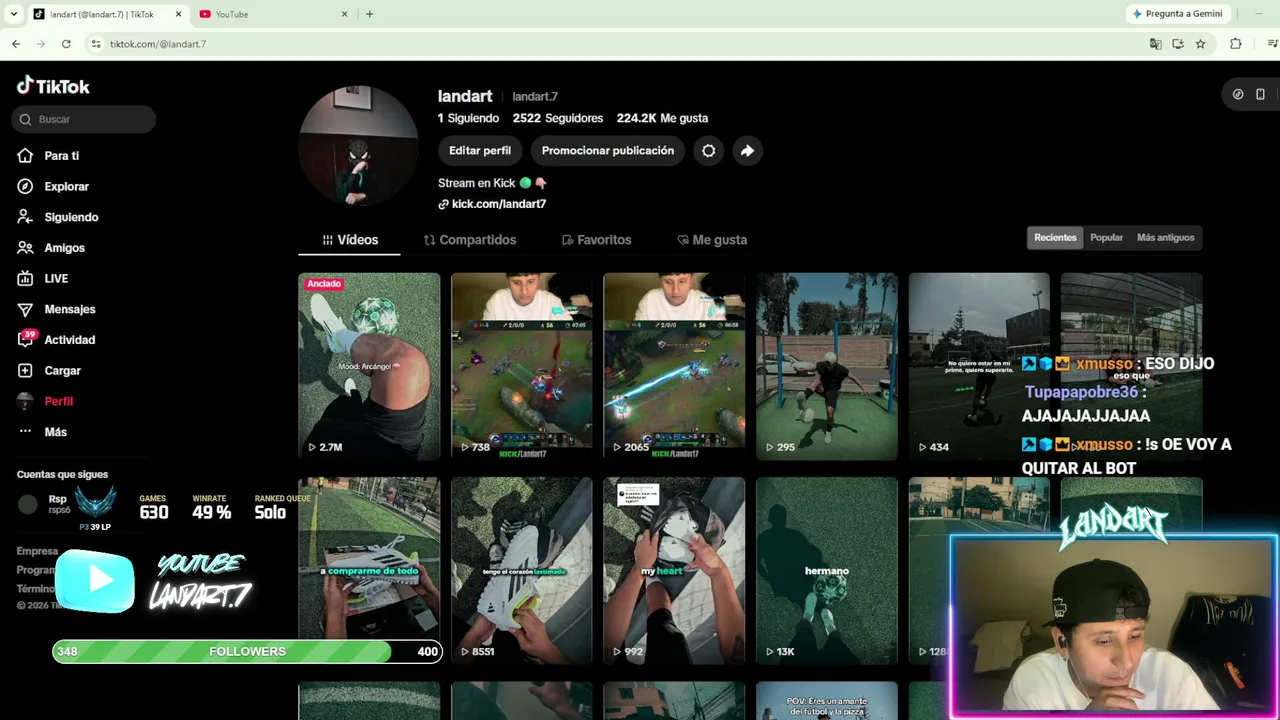Click Editar perfil button
Viewport: 1280px width, 720px height.
tap(480, 151)
